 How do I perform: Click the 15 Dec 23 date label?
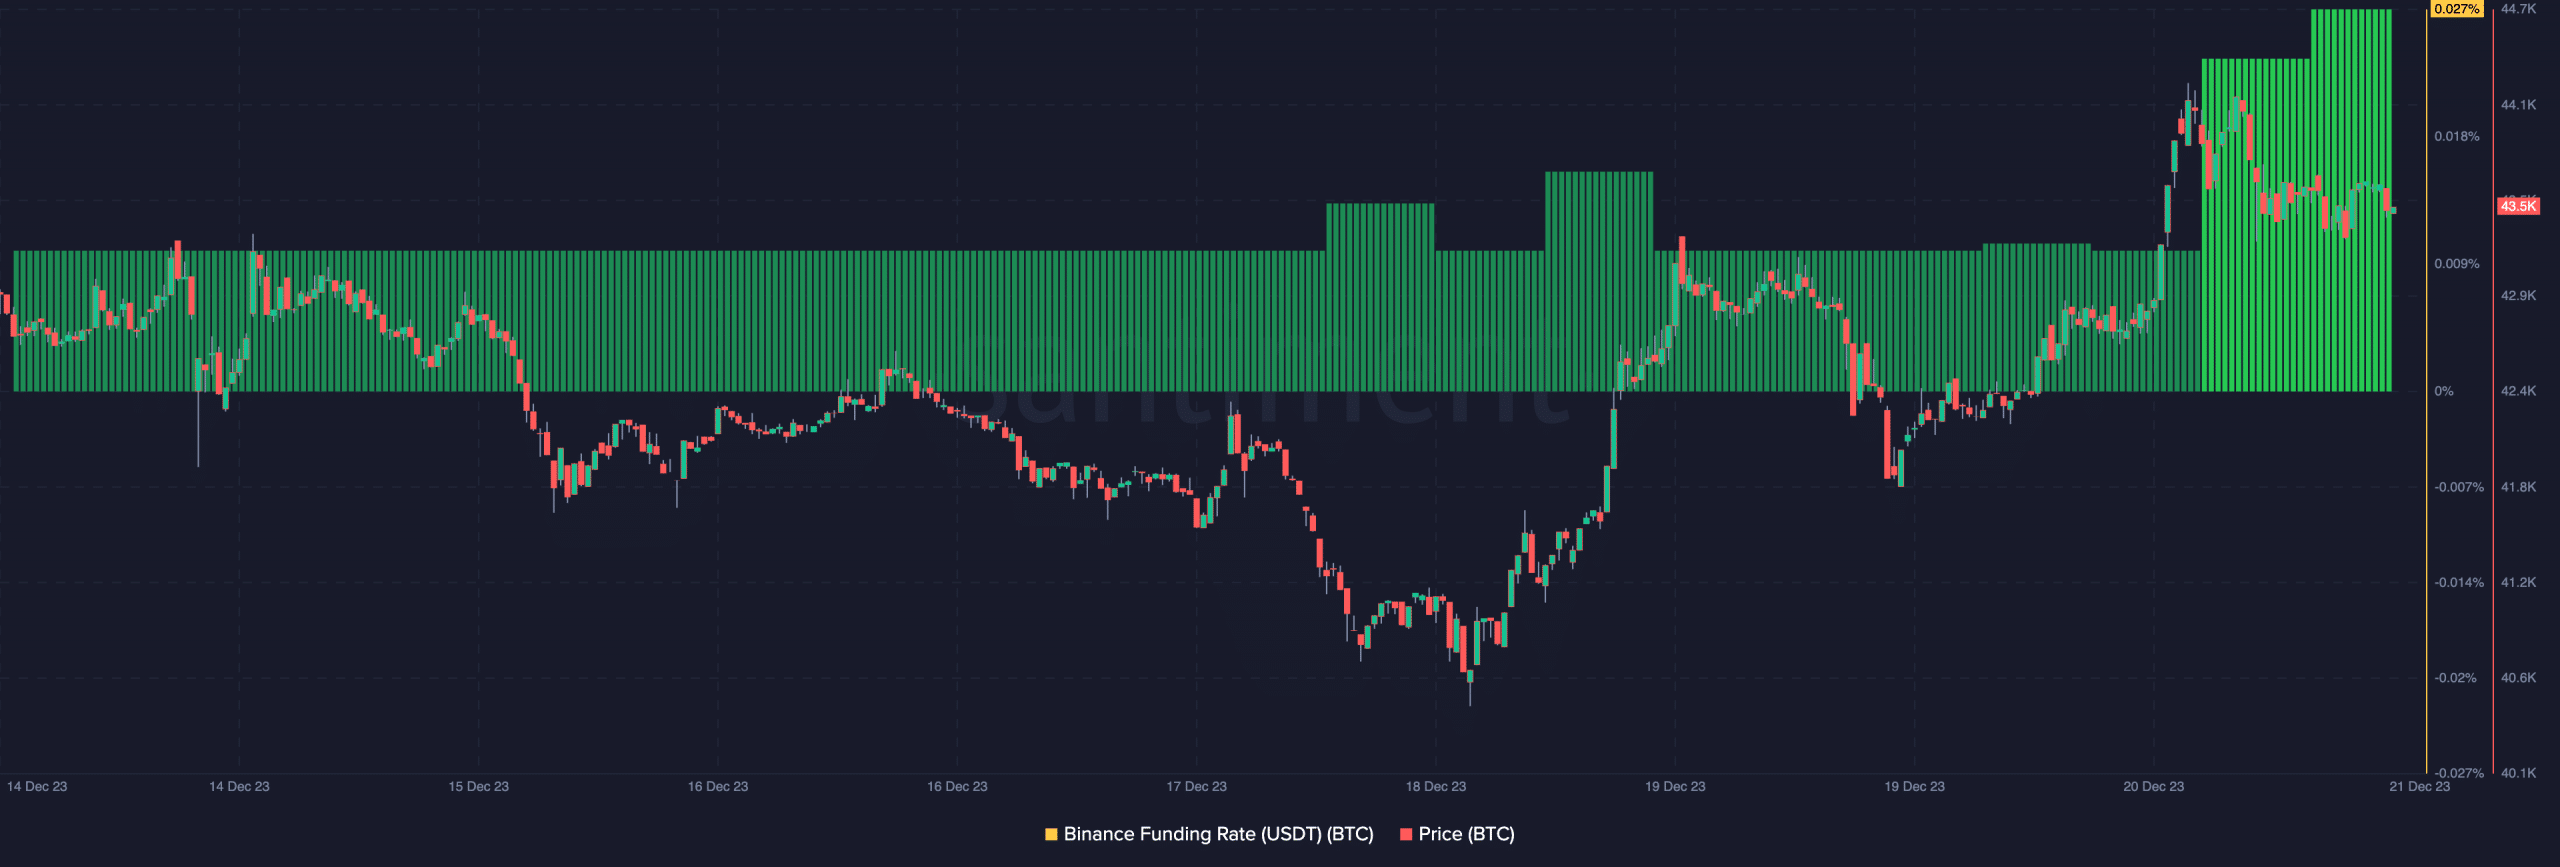click(x=478, y=786)
